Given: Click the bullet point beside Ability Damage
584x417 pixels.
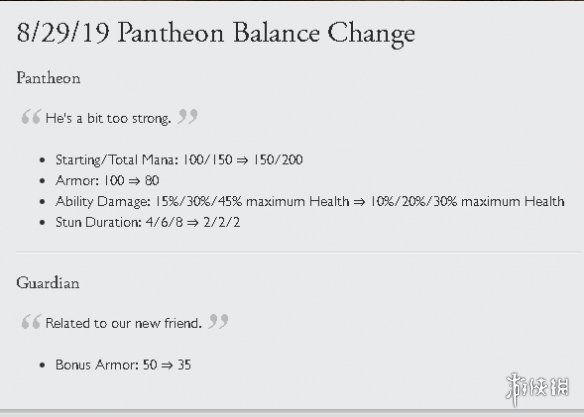Looking at the screenshot, I should point(42,202).
